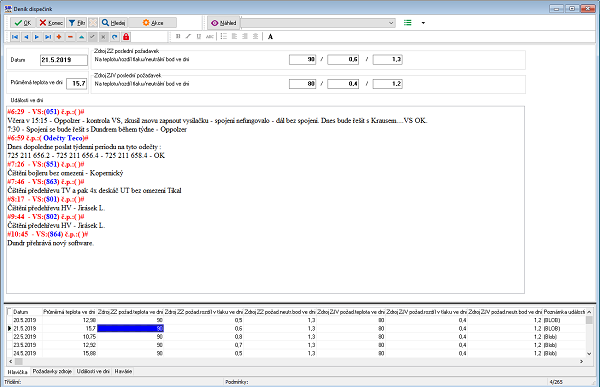This screenshot has width=600, height=387.
Task: Sort by the Datum column header
Action: click(x=28, y=312)
